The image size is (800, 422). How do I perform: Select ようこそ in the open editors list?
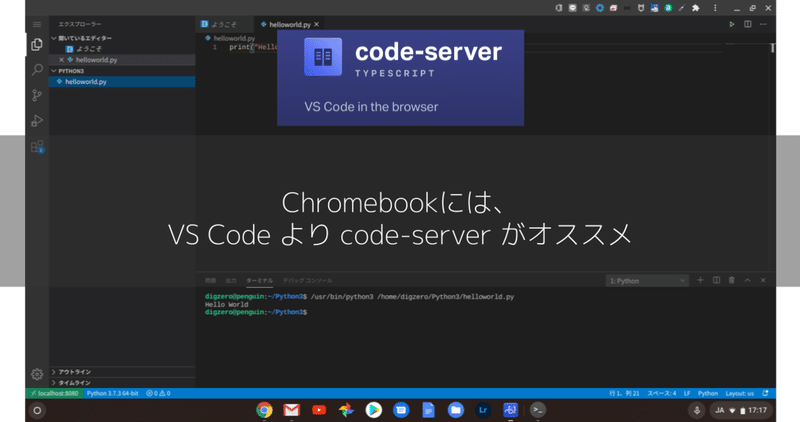tap(122, 49)
